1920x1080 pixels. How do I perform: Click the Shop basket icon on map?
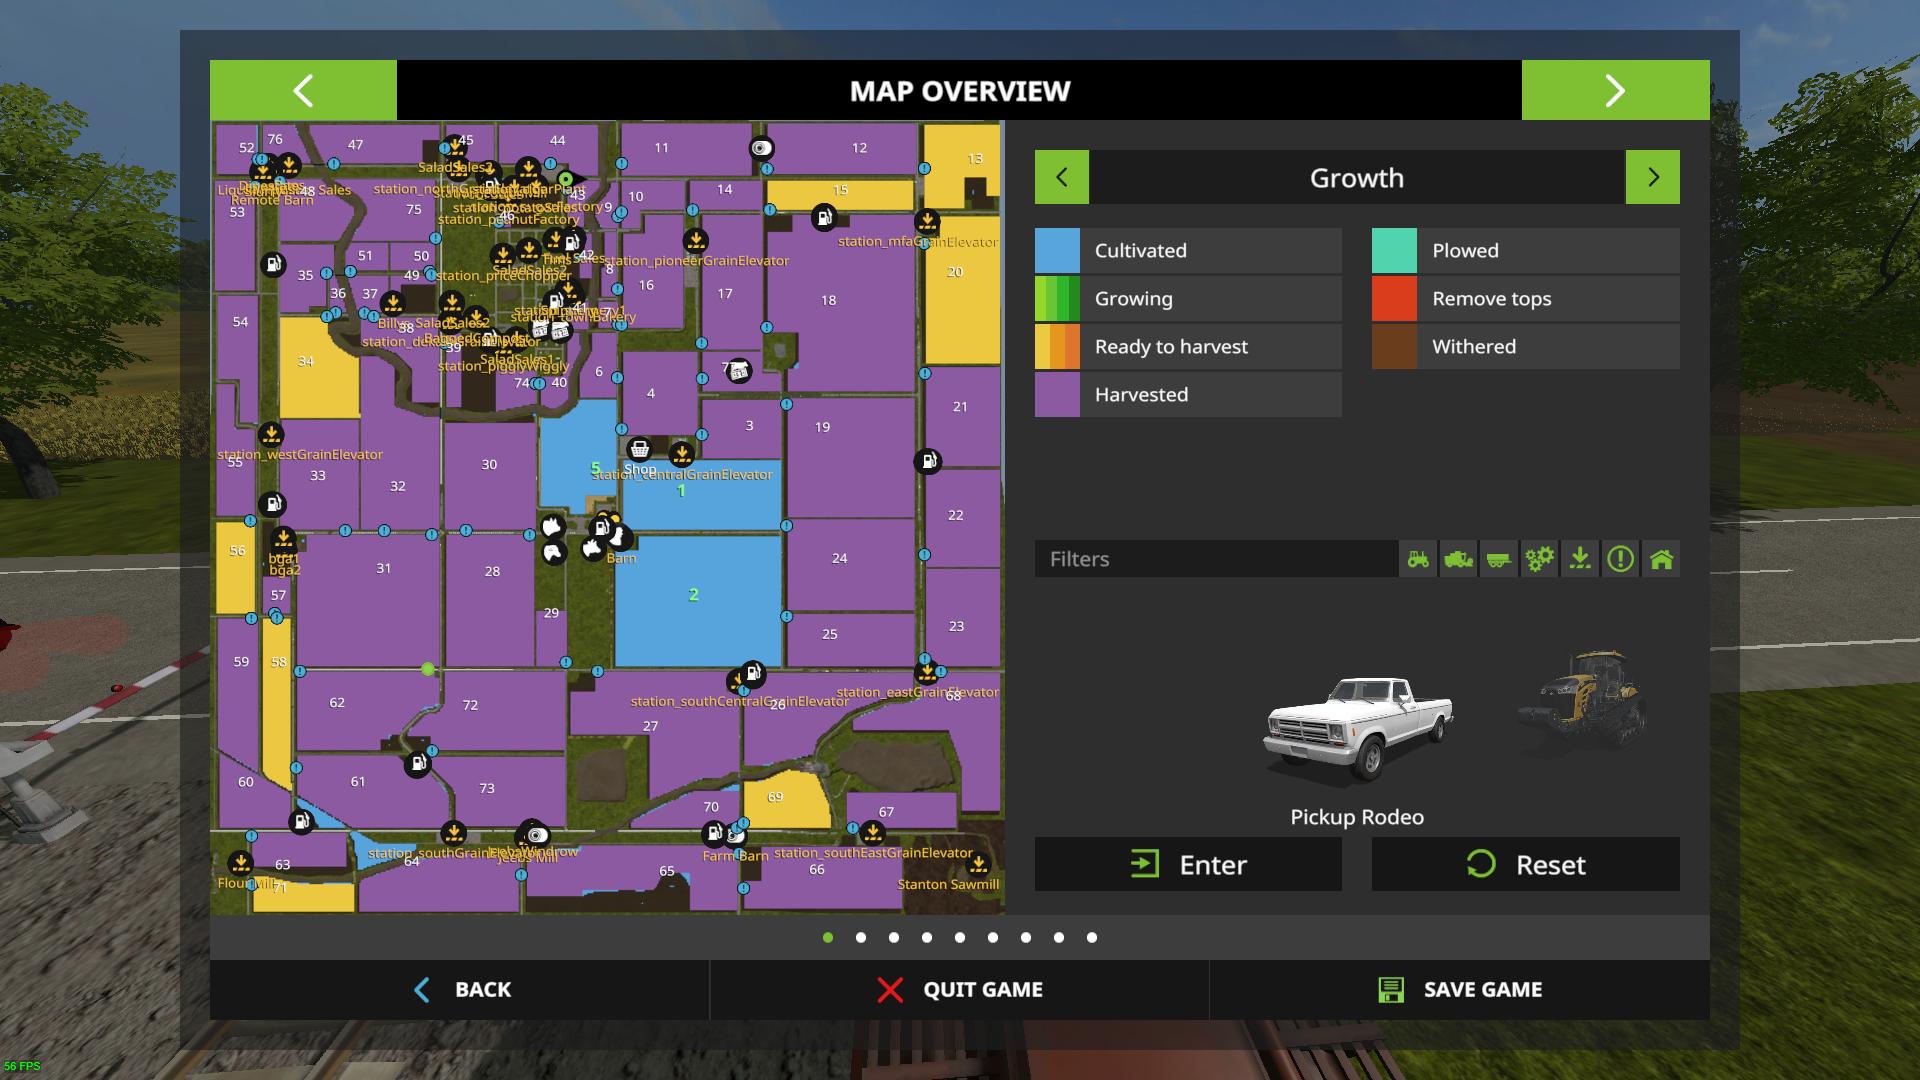click(x=639, y=449)
